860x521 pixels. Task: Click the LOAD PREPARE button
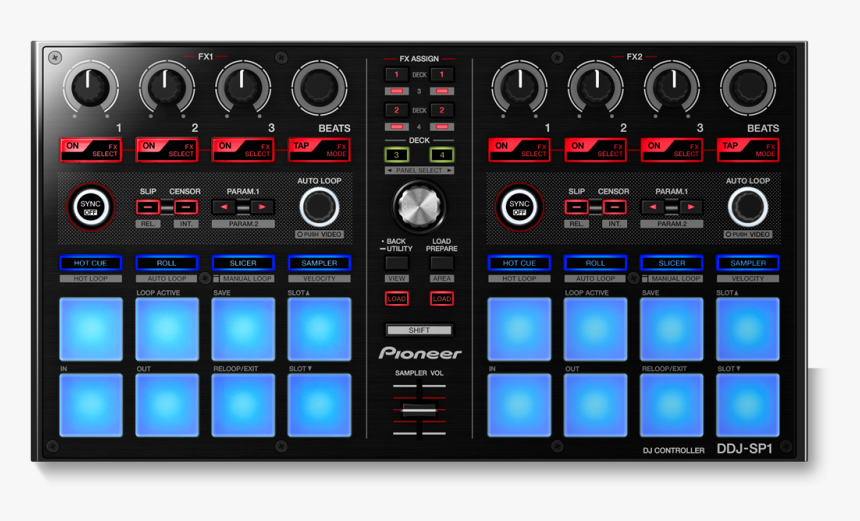coord(442,263)
